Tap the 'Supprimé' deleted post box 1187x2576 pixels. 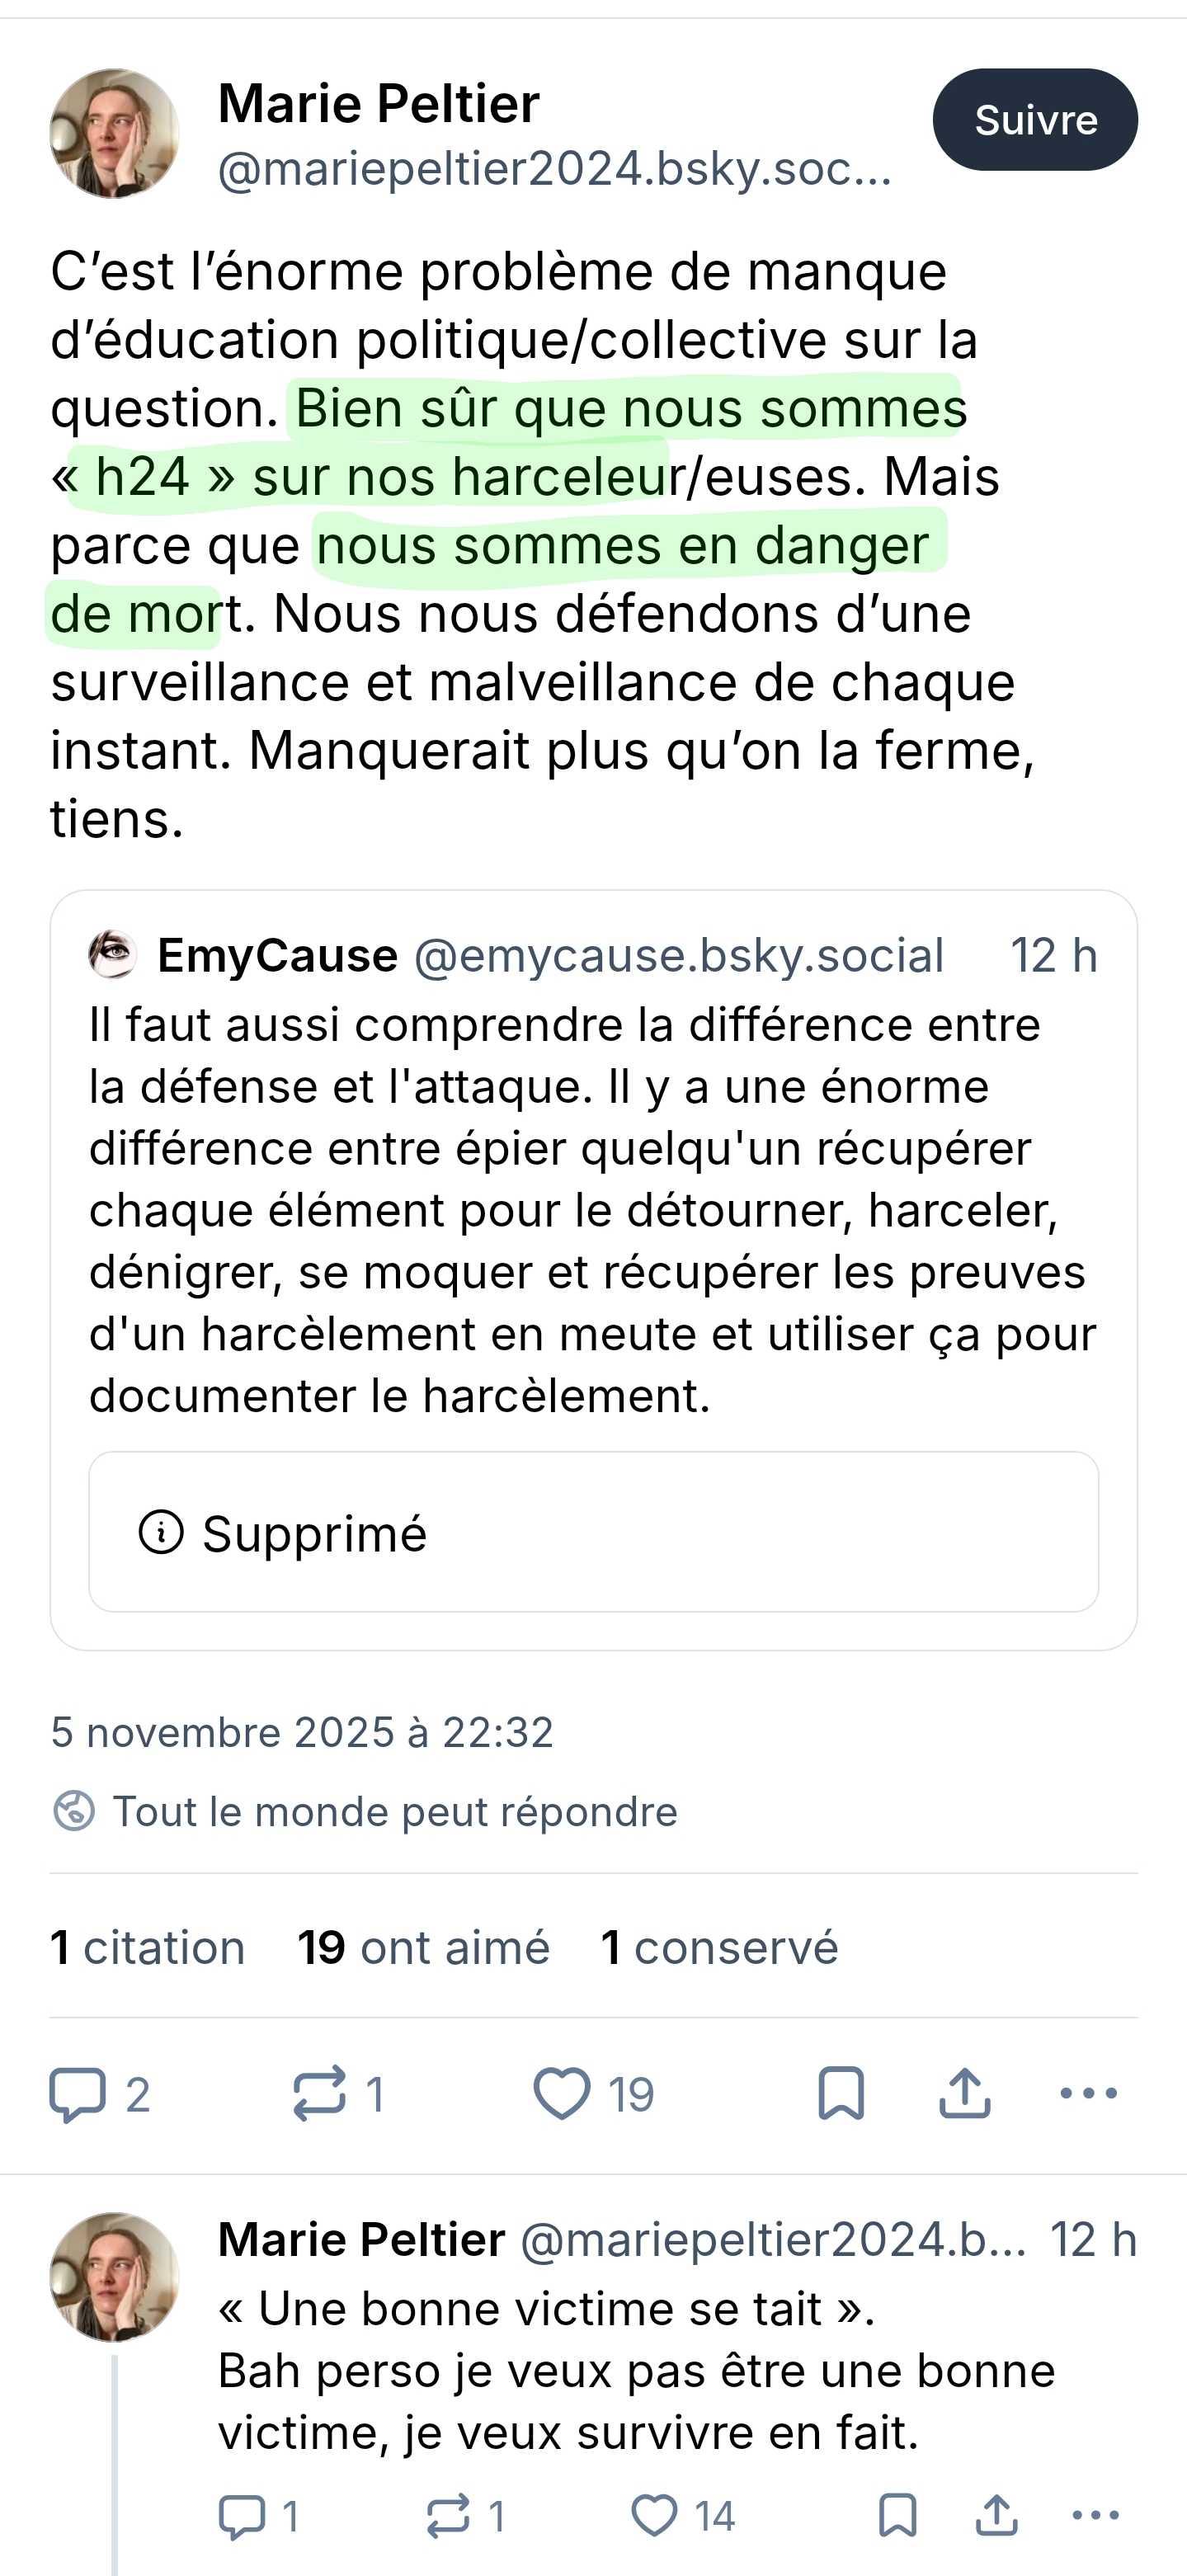click(593, 1532)
